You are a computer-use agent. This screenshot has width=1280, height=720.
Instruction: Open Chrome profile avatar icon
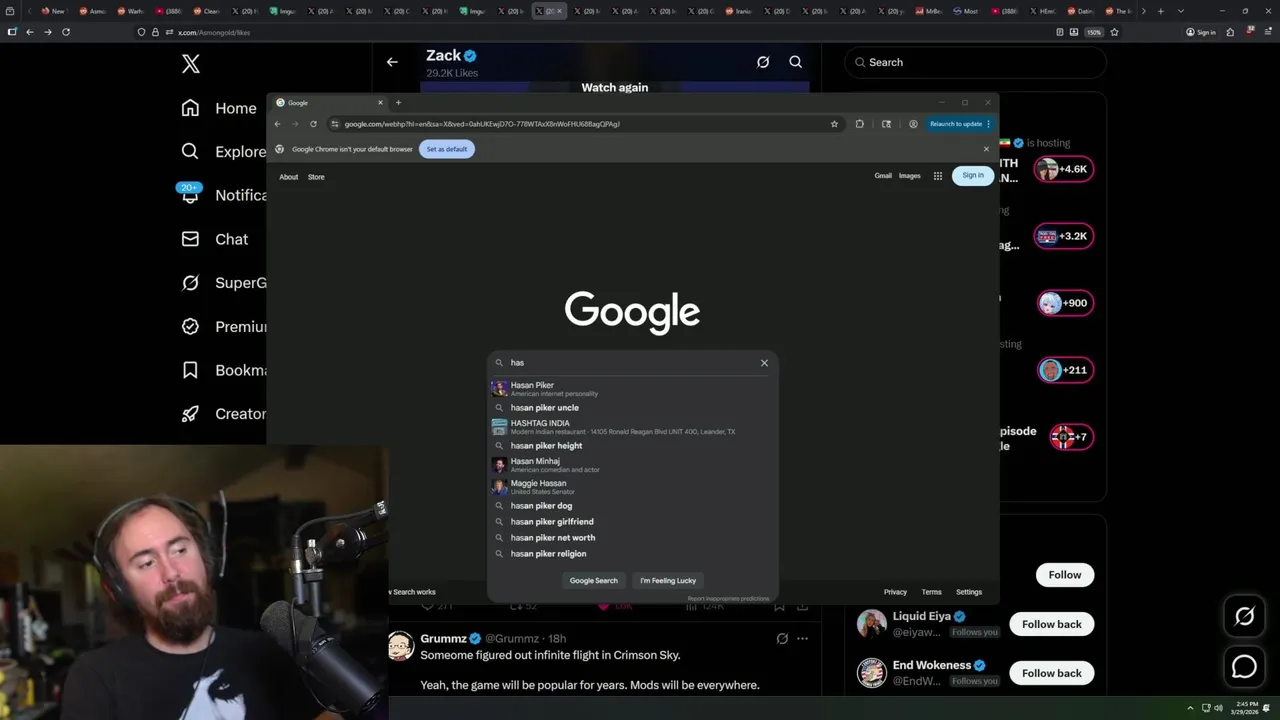click(x=913, y=124)
